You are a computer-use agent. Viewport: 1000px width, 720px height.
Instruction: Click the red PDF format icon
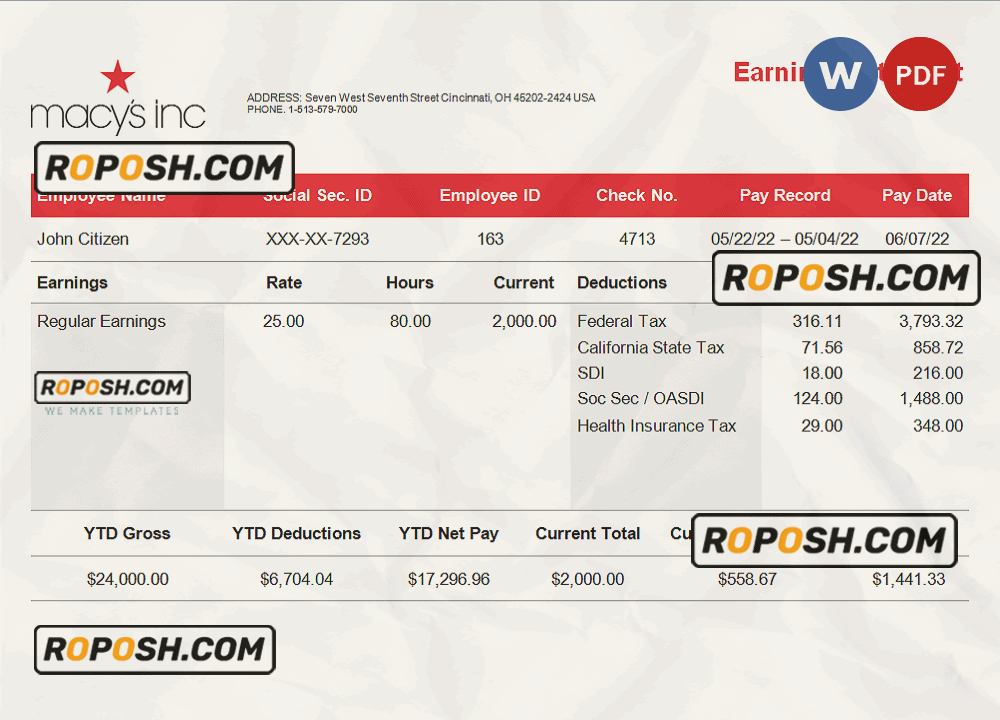pos(921,74)
